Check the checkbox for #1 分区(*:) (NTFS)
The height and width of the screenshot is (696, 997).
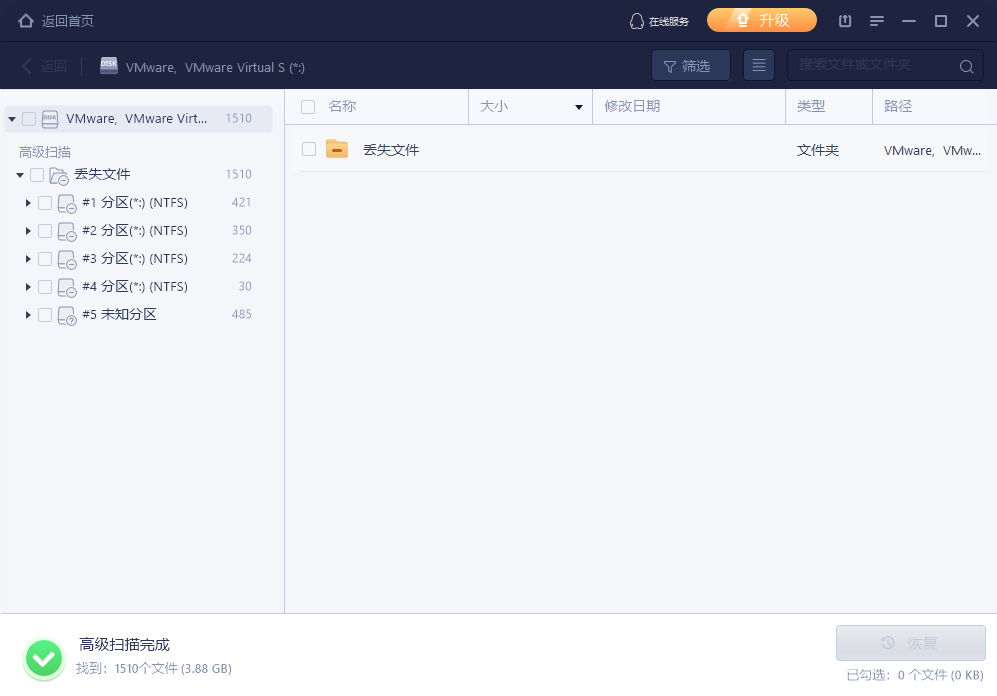[45, 202]
